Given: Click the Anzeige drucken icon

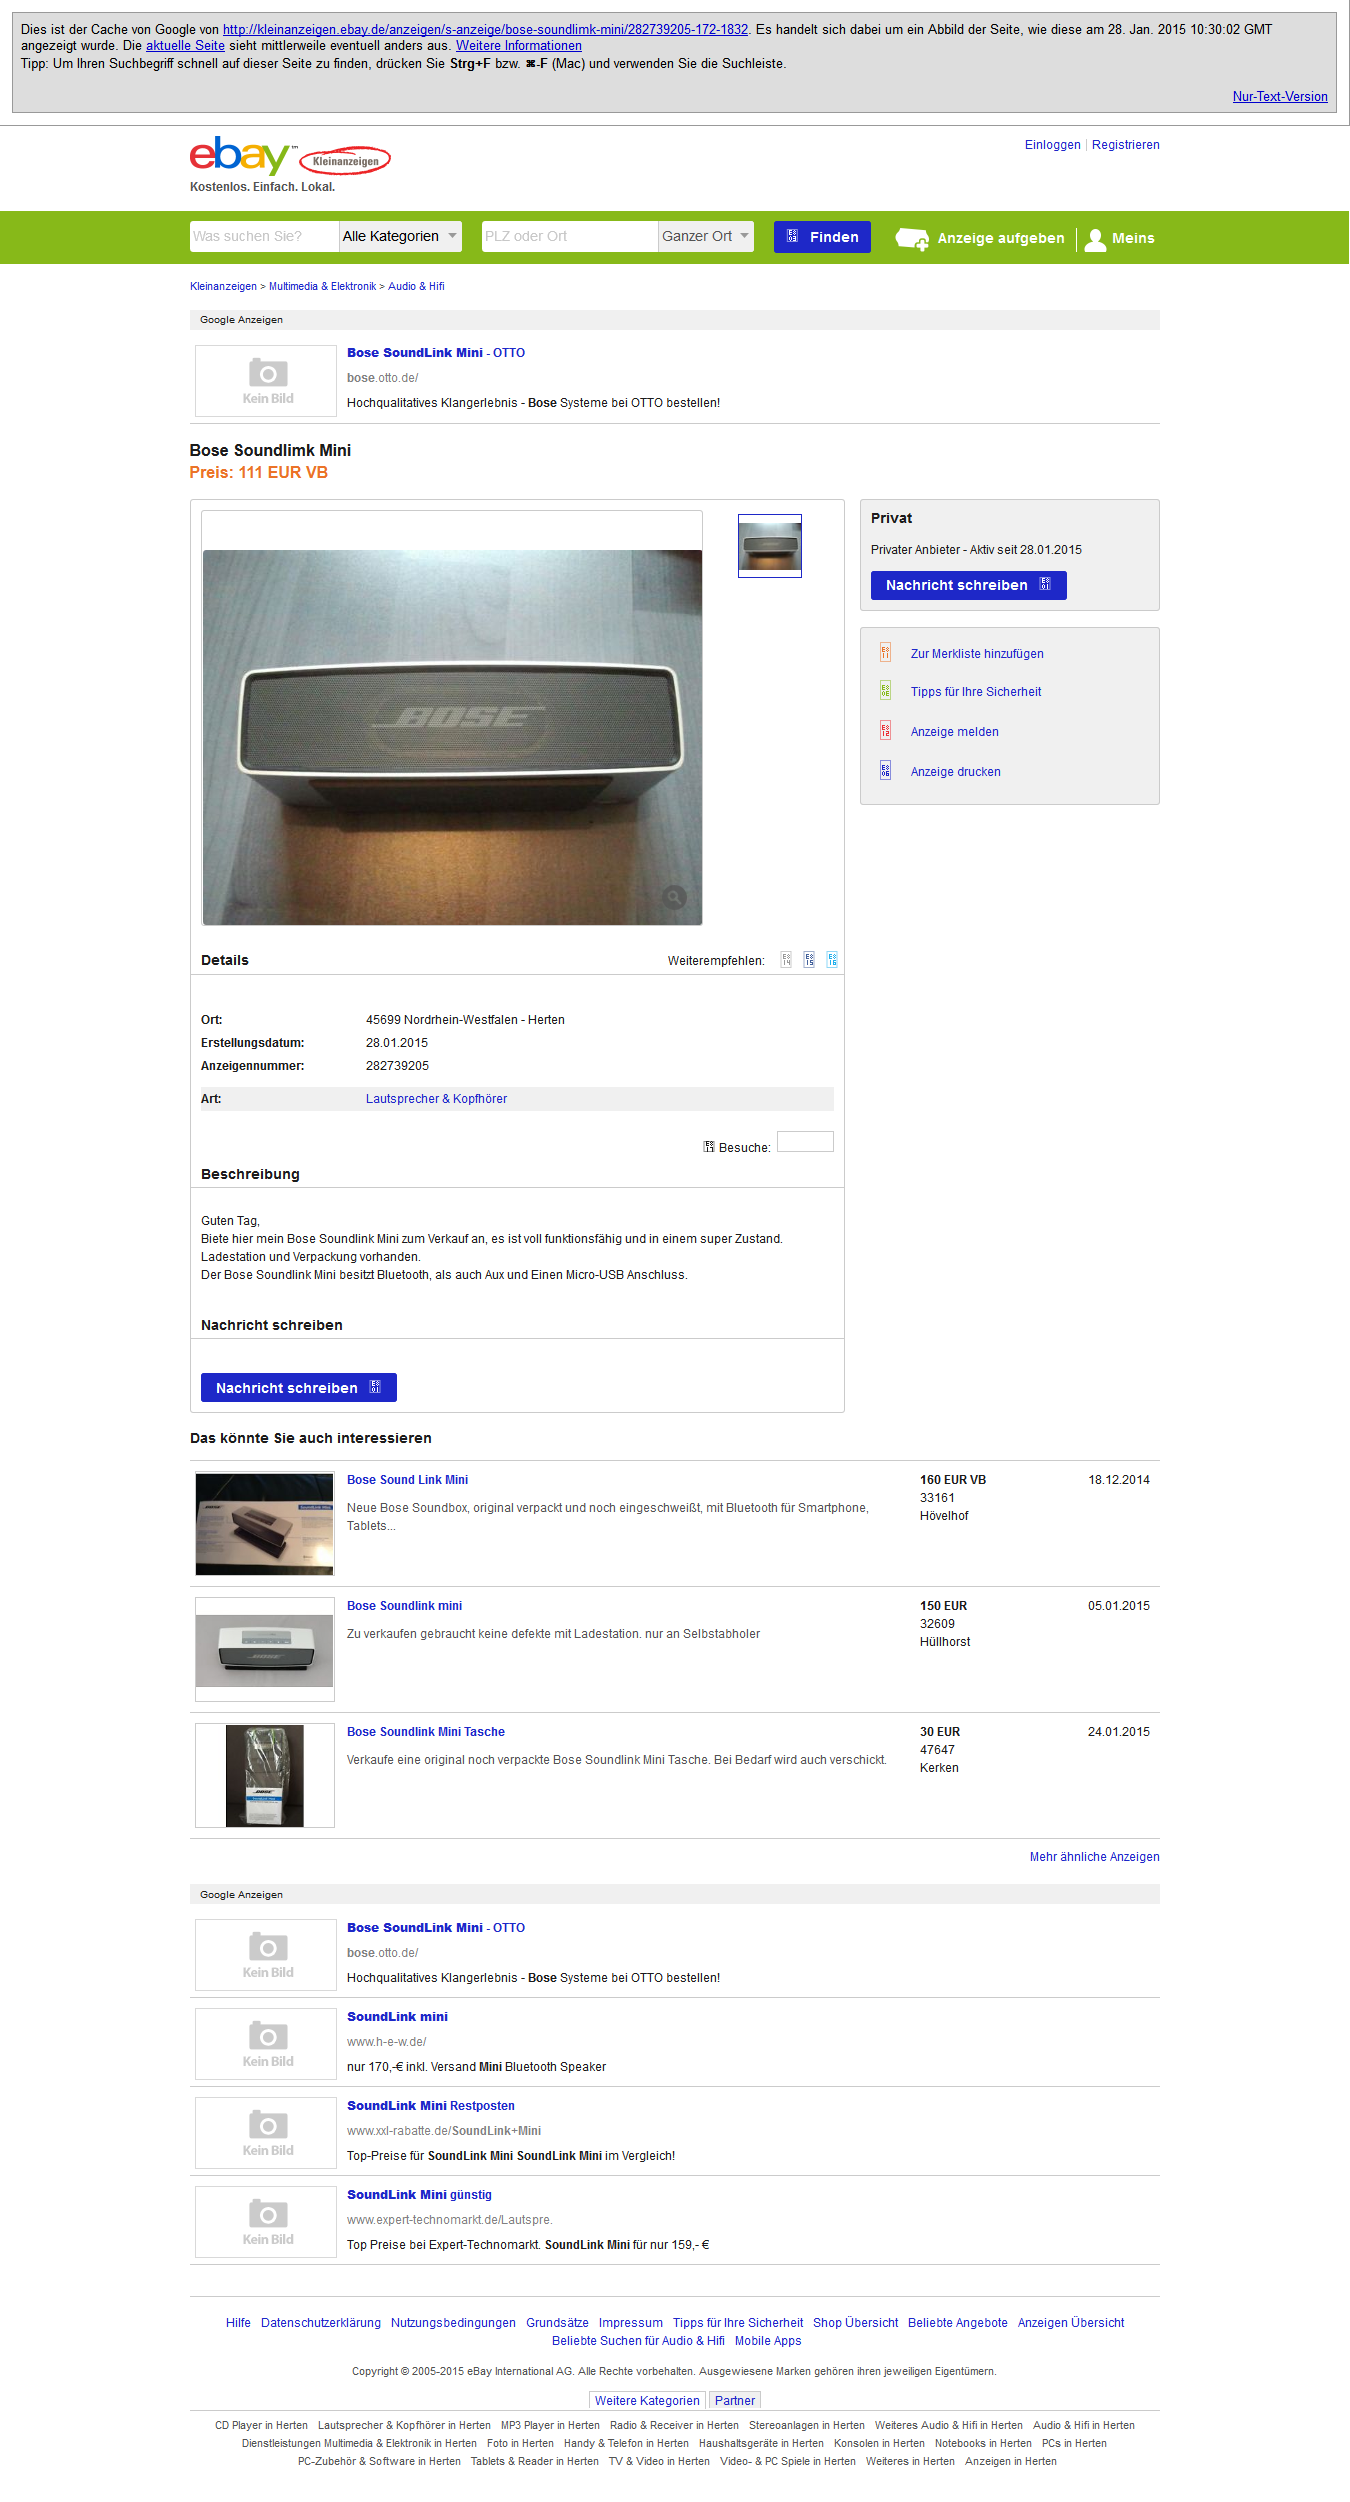Looking at the screenshot, I should (885, 771).
